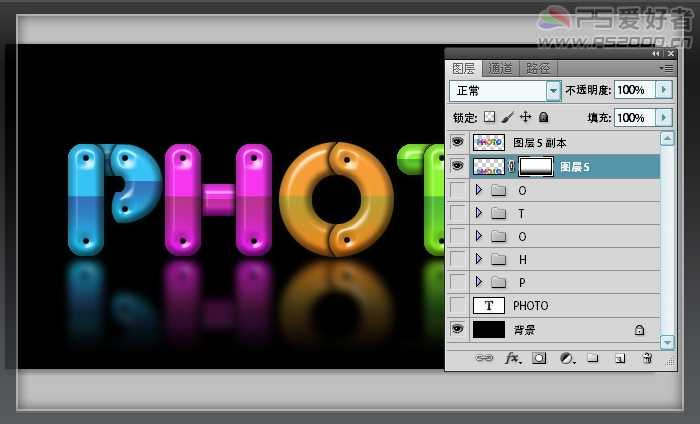Open the 不透明度 slider arrow
The height and width of the screenshot is (424, 700).
664,90
